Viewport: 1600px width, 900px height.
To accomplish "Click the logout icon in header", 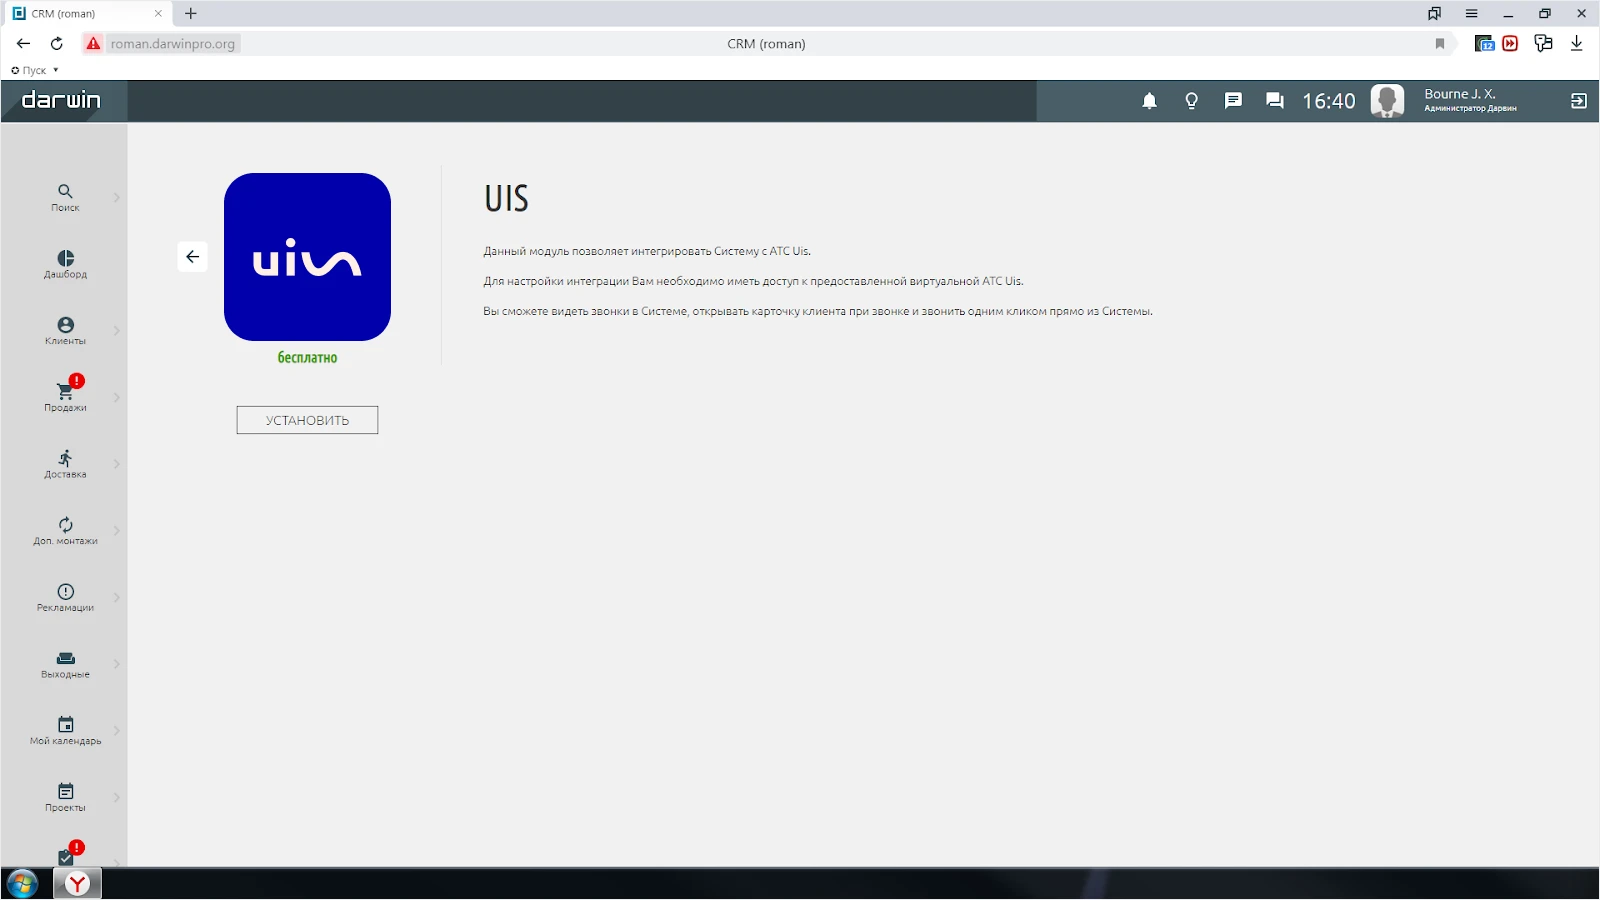I will [x=1579, y=101].
